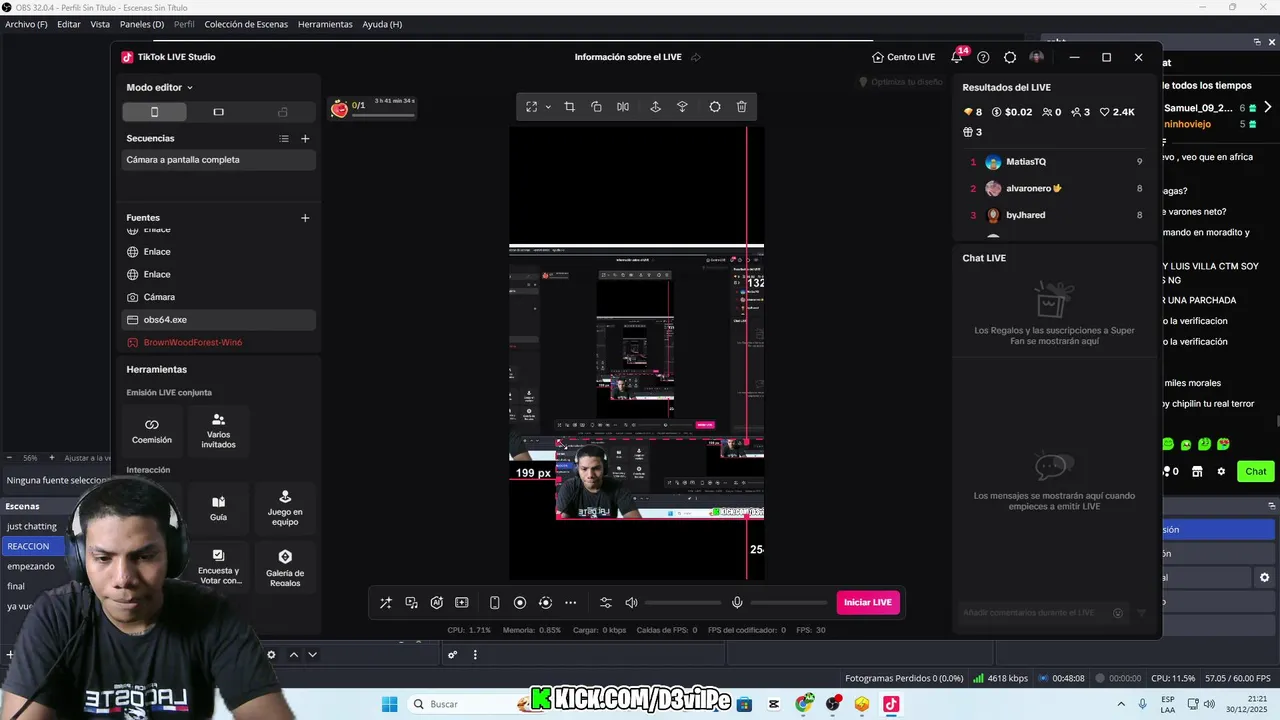Open the 'Ayuda (H)' menu in OBS
The width and height of the screenshot is (1280, 720).
382,24
